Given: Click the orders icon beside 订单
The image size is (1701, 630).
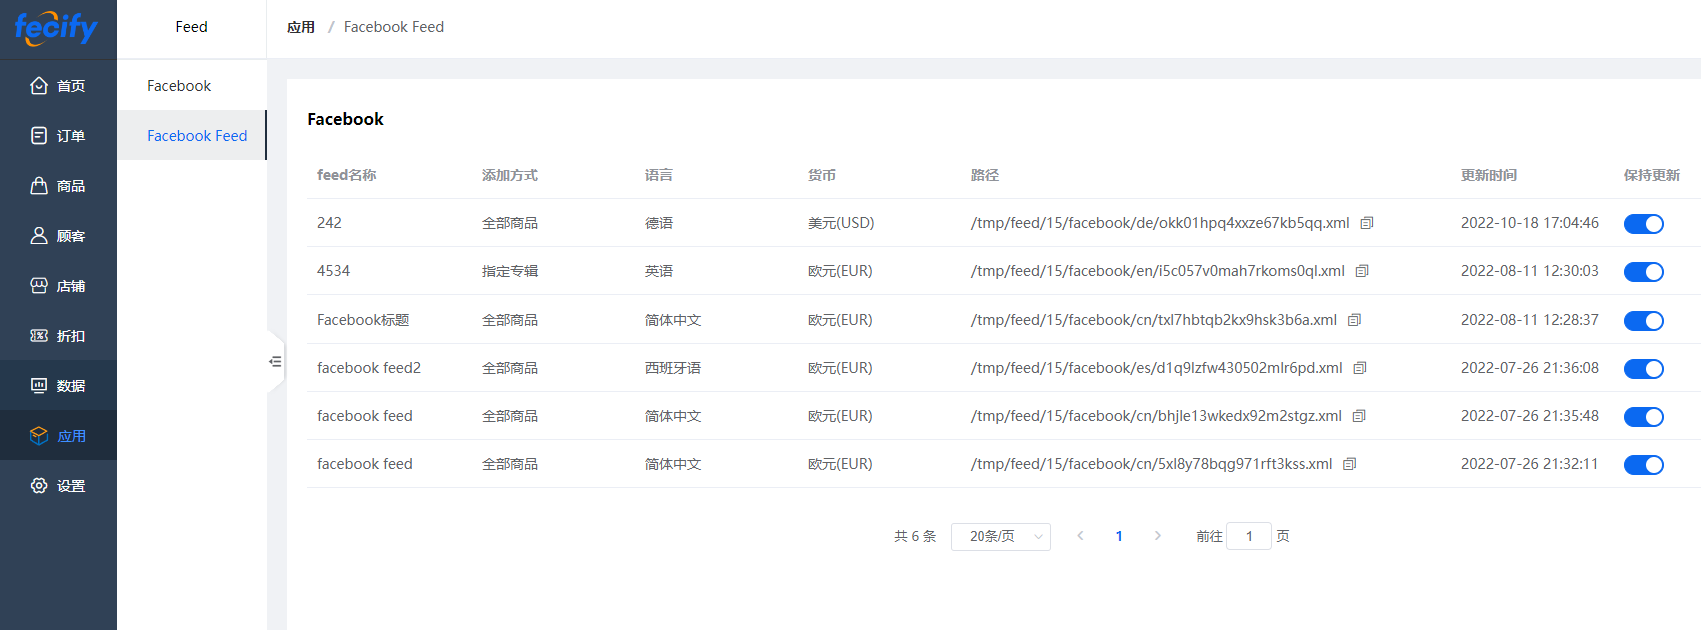Looking at the screenshot, I should click(x=39, y=136).
